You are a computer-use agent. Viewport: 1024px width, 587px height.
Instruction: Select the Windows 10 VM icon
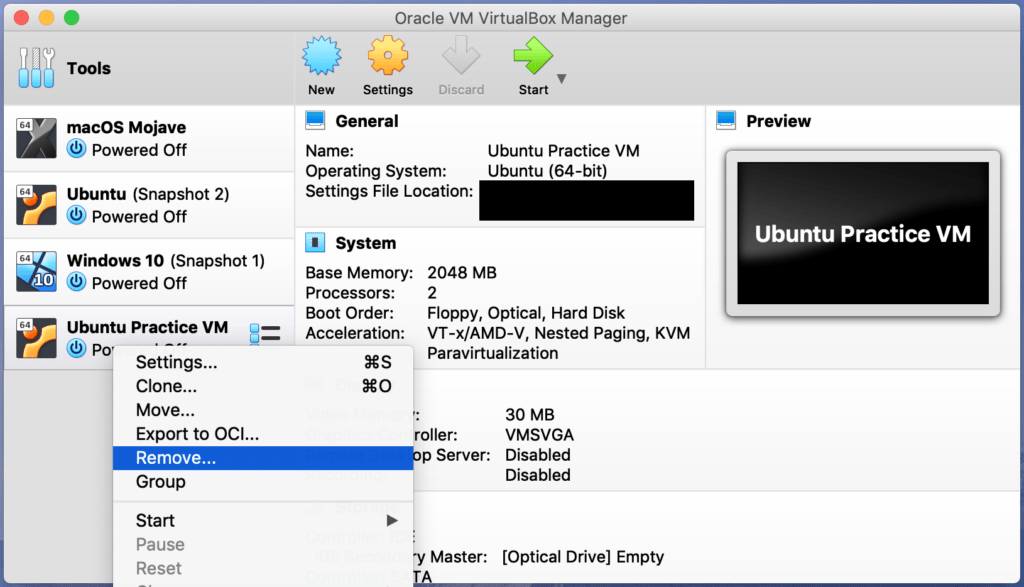click(x=37, y=272)
